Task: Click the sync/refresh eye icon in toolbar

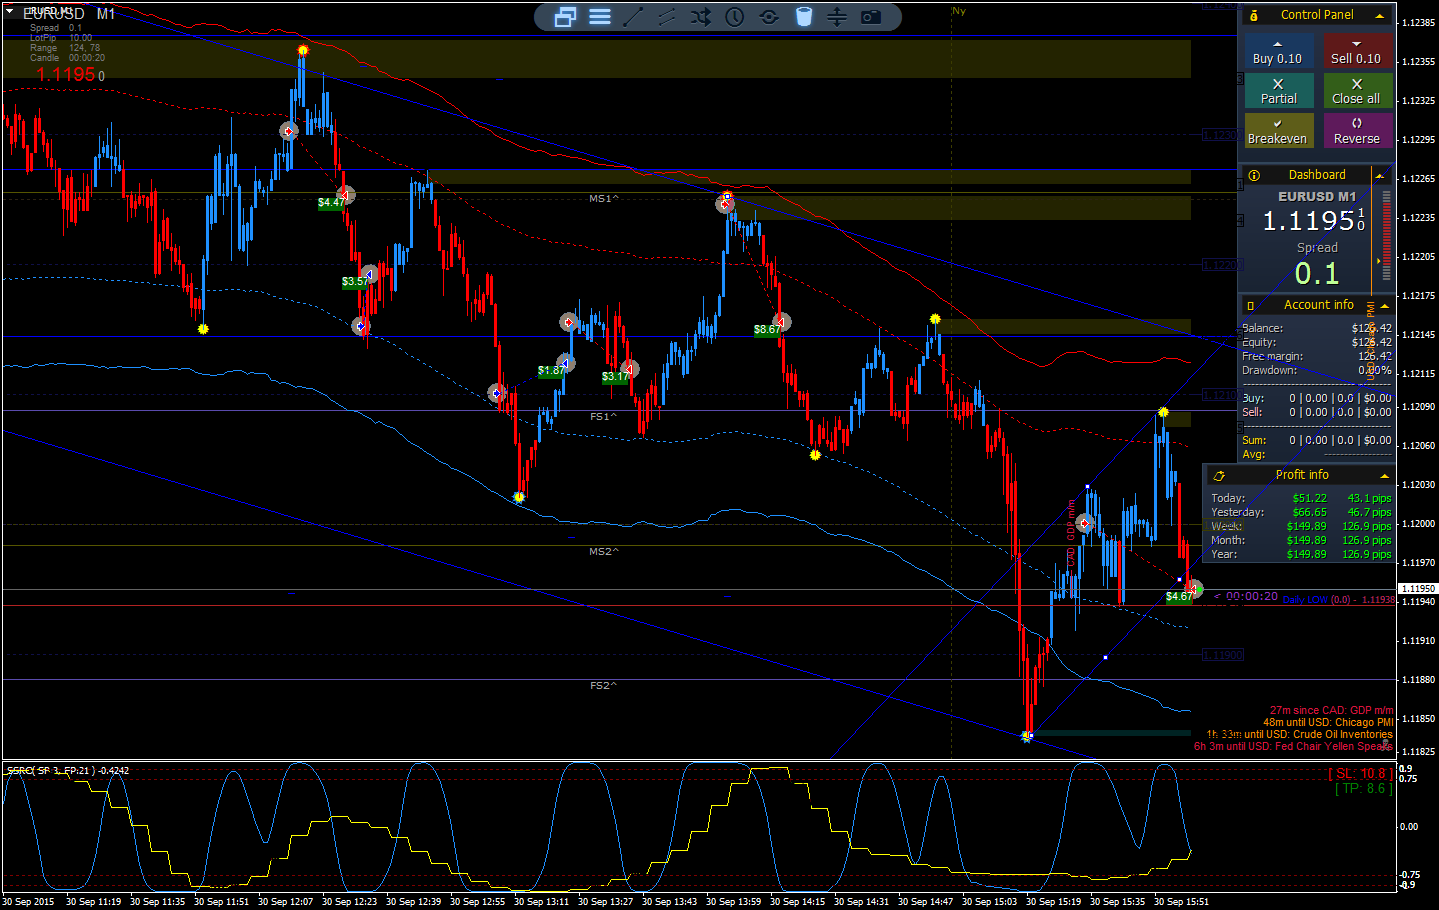Action: (x=769, y=17)
